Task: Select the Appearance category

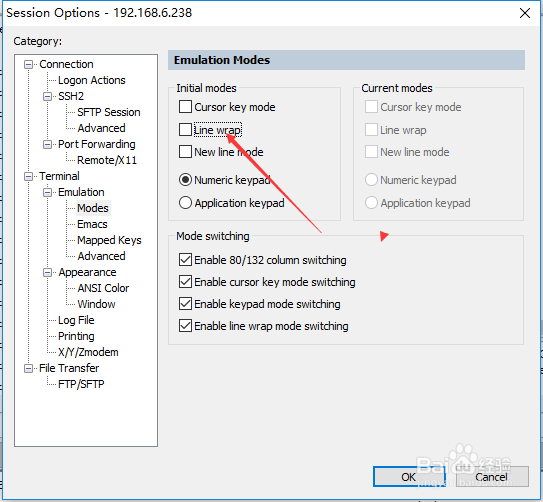Action: click(87, 272)
